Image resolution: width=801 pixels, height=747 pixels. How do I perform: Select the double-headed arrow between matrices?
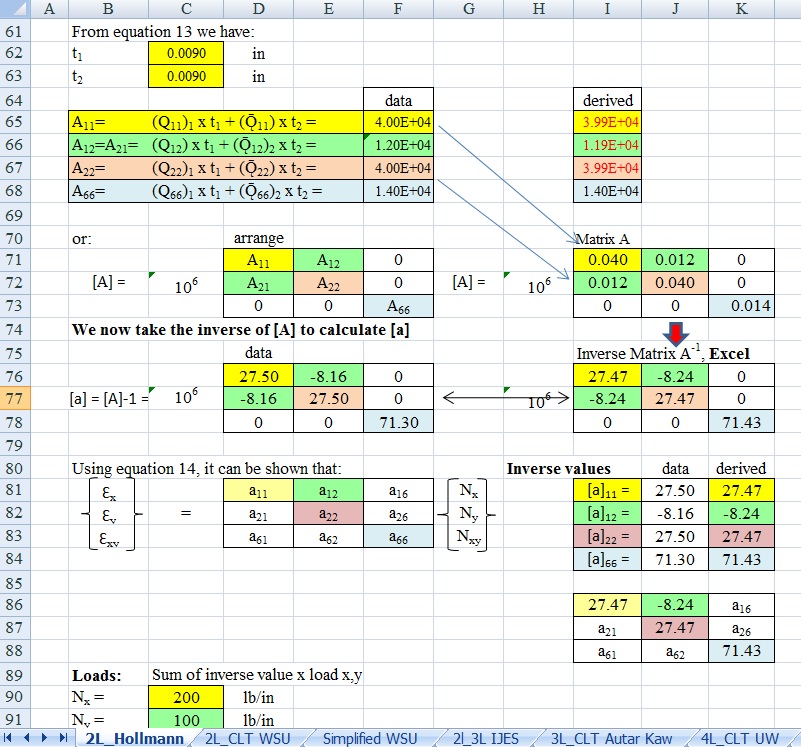(505, 398)
